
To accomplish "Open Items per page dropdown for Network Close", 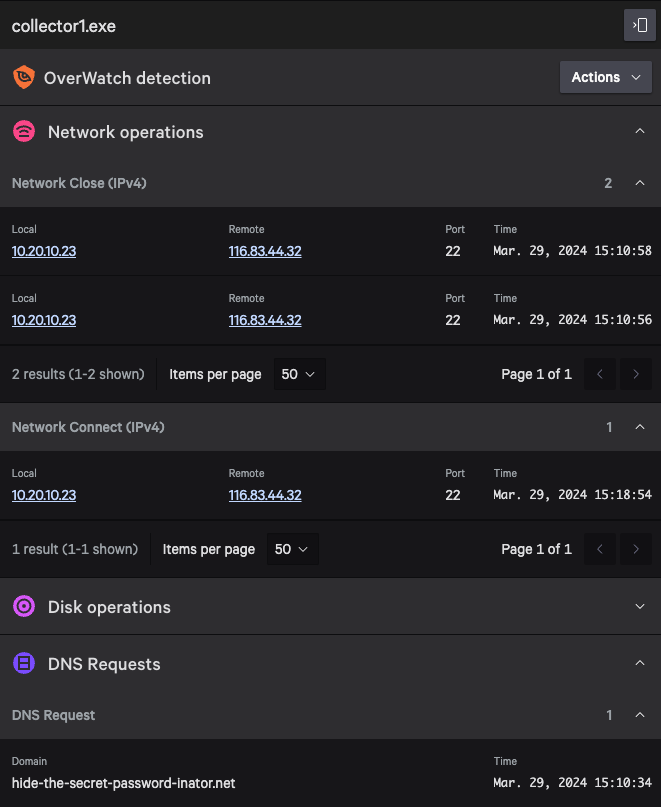I will (x=299, y=374).
